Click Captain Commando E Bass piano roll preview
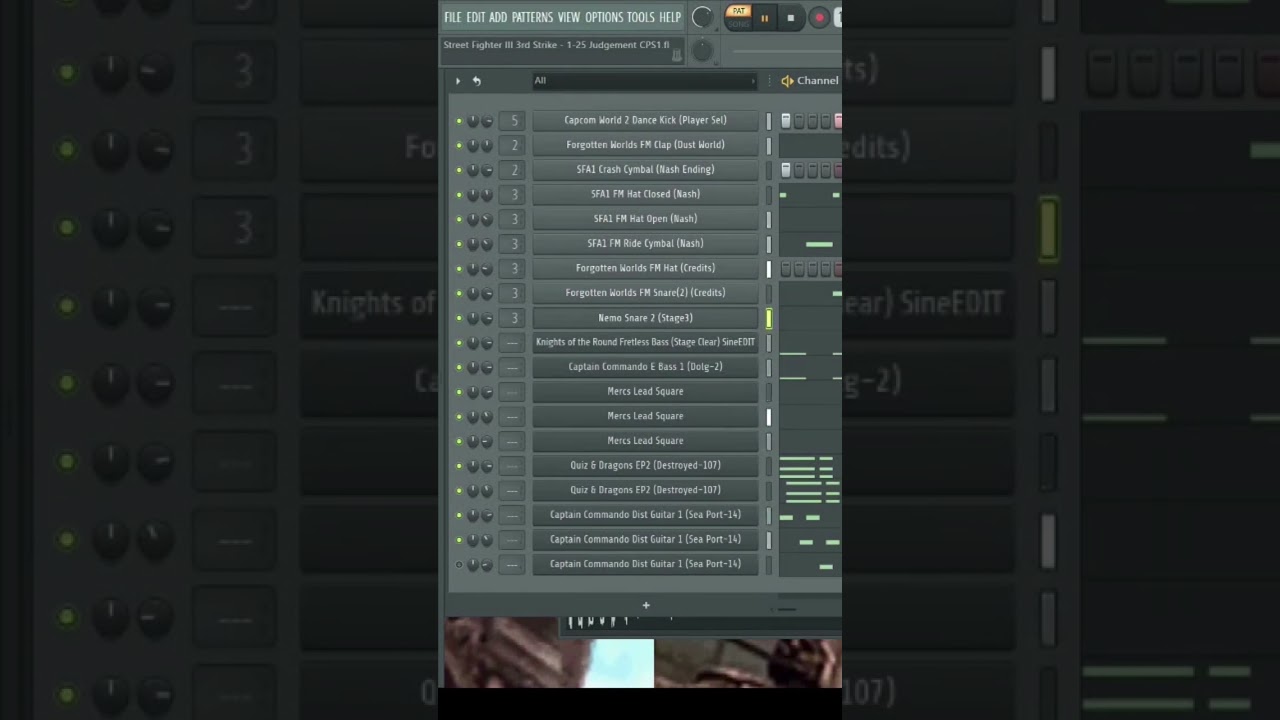The height and width of the screenshot is (720, 1280). coord(810,367)
